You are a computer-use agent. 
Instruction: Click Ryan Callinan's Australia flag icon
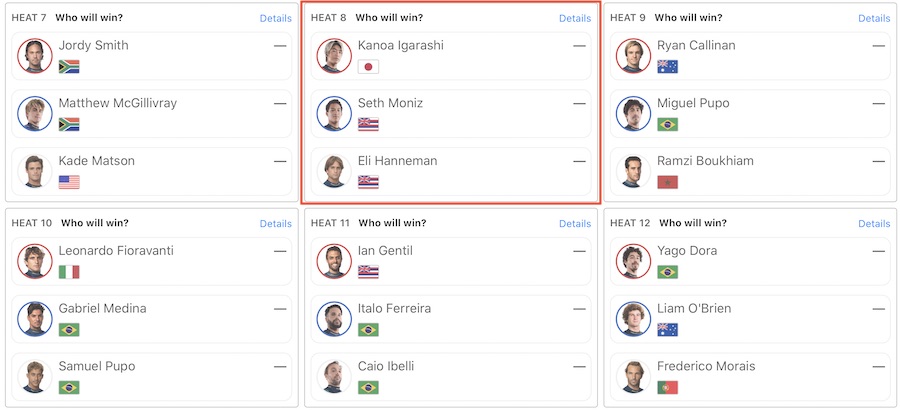pyautogui.click(x=668, y=67)
